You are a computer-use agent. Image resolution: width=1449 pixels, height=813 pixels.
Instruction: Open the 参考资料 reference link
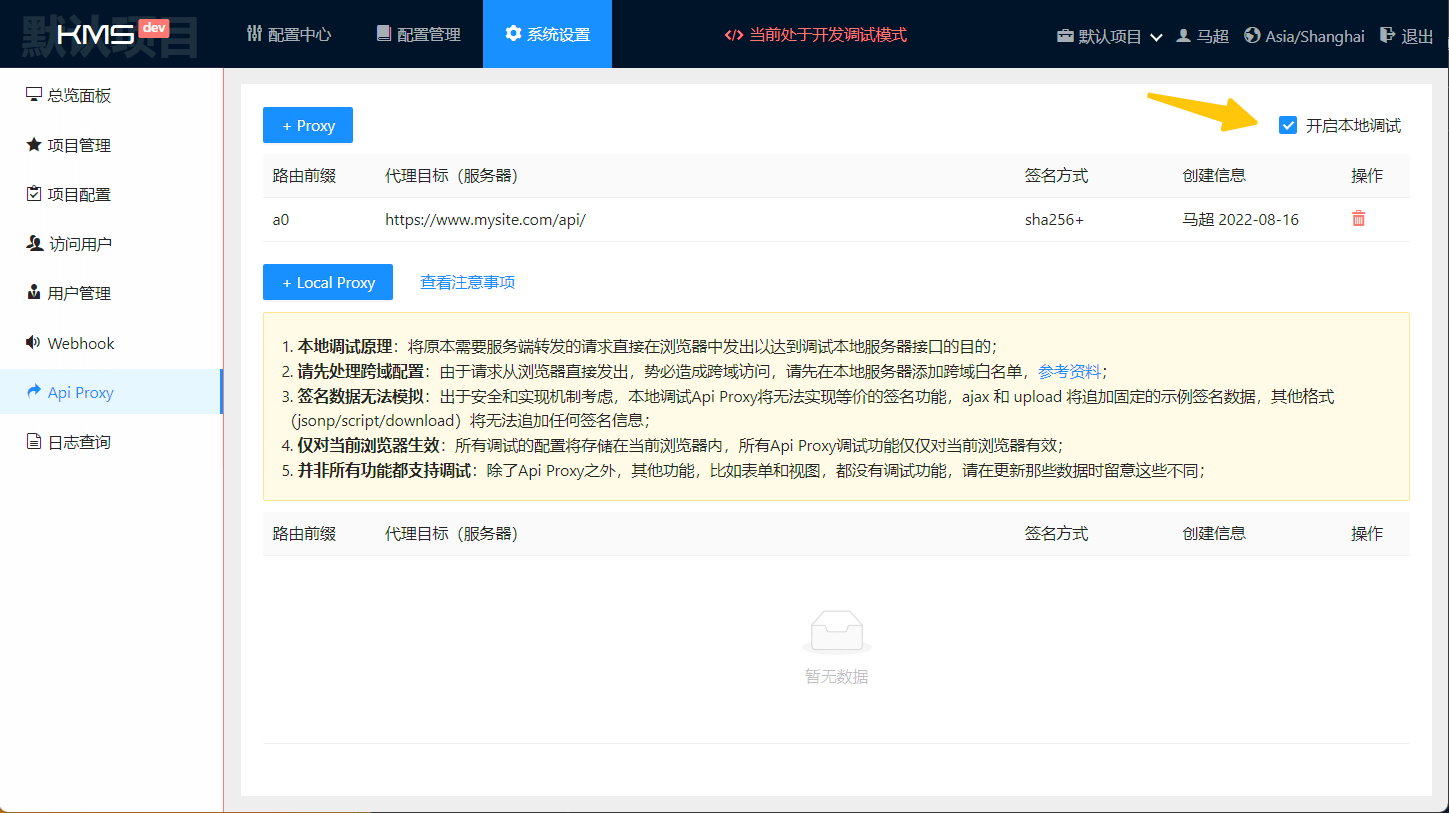pos(1069,372)
